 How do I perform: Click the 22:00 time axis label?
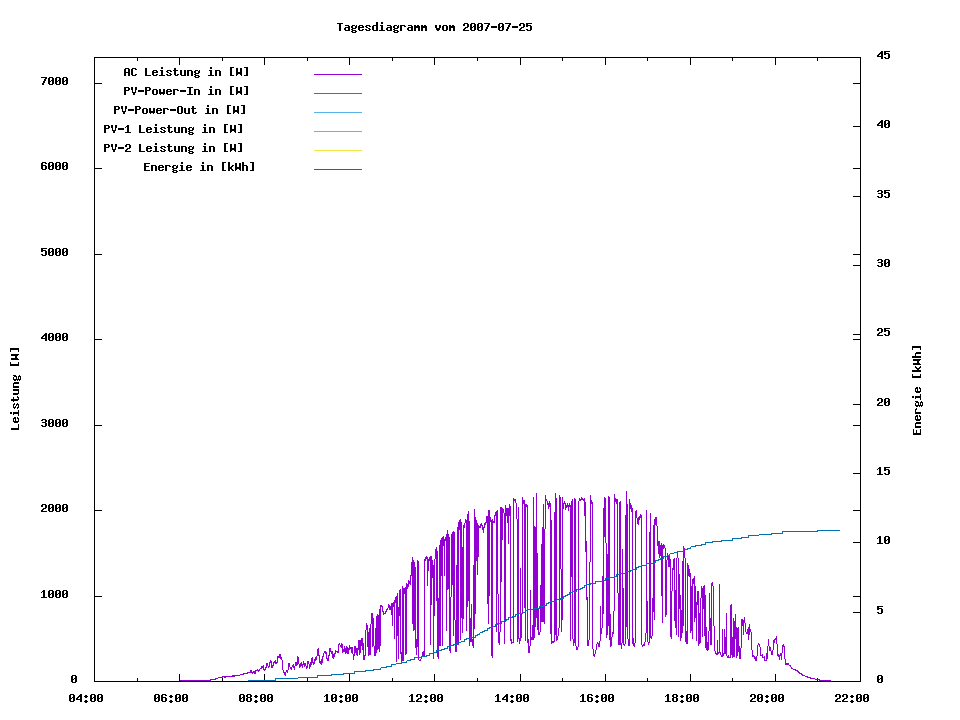[853, 699]
